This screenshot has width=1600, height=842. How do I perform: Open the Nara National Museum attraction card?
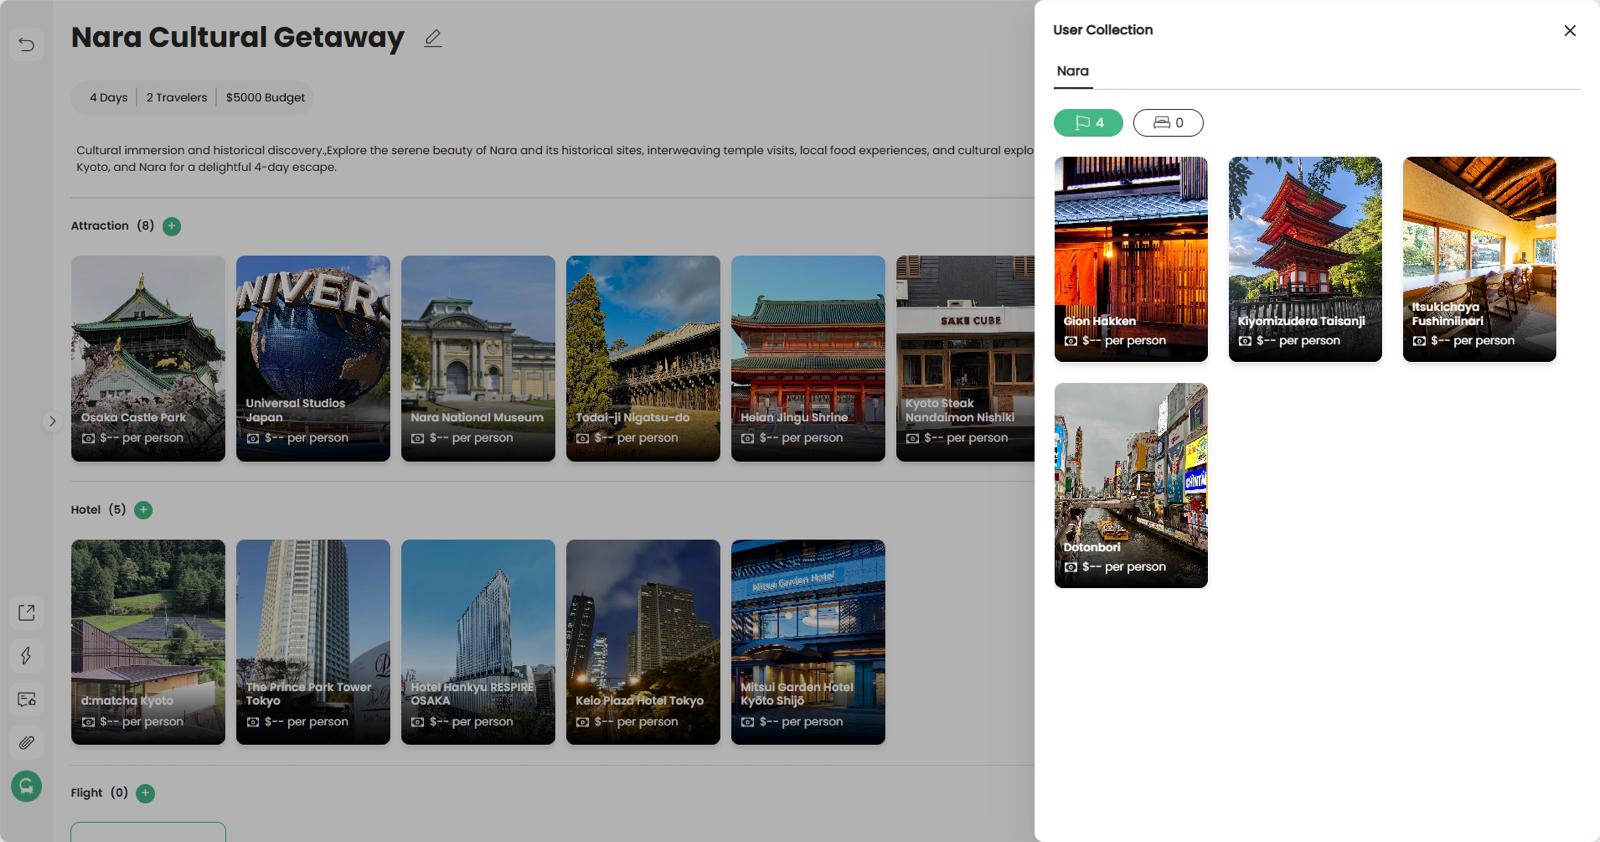tap(477, 358)
